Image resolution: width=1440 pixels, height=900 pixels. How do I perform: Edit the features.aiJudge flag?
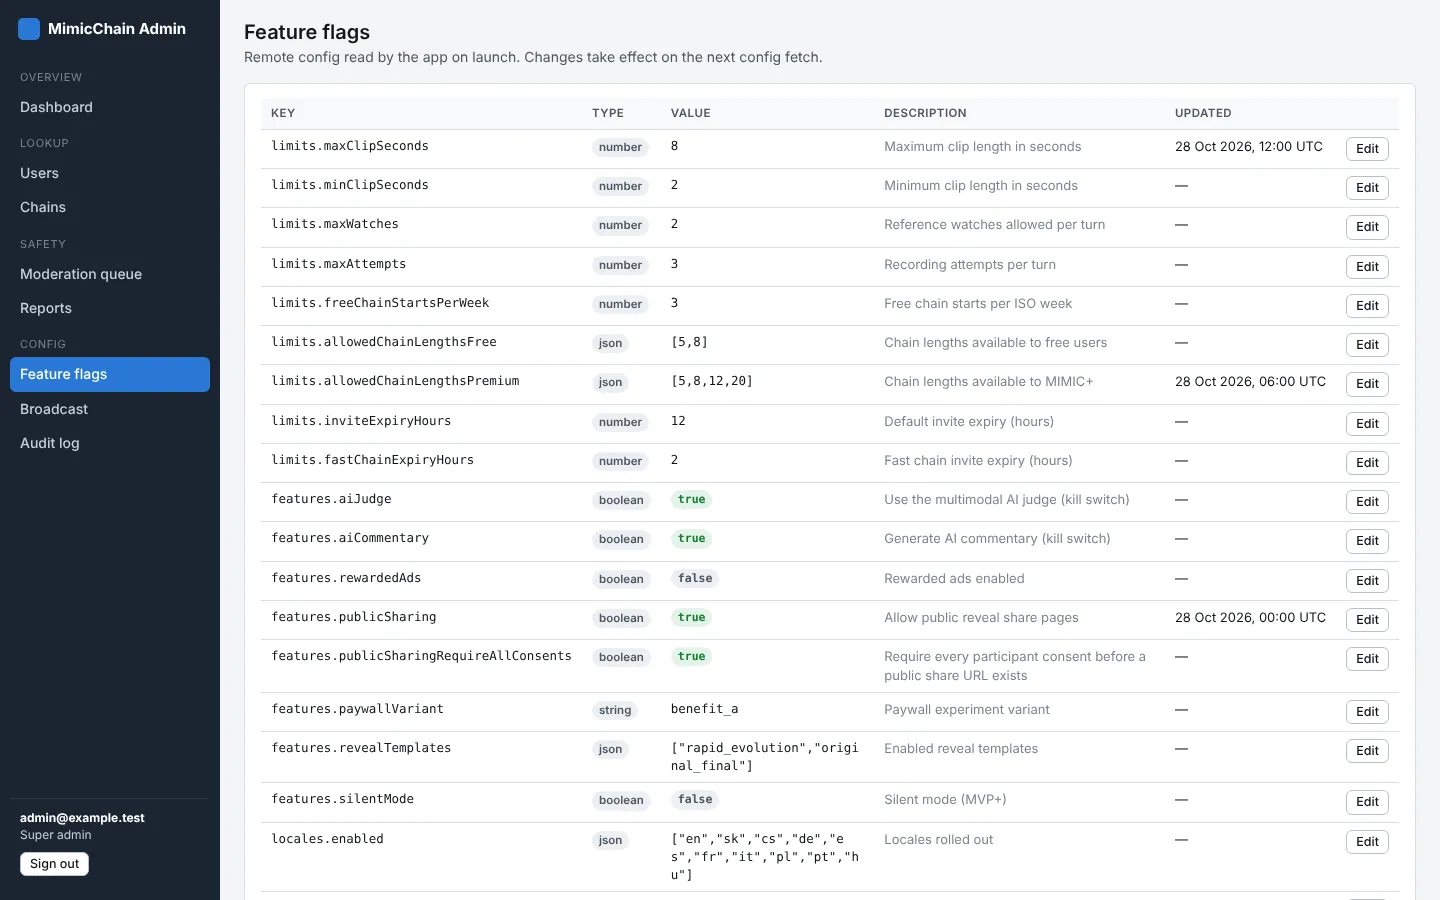(x=1367, y=502)
